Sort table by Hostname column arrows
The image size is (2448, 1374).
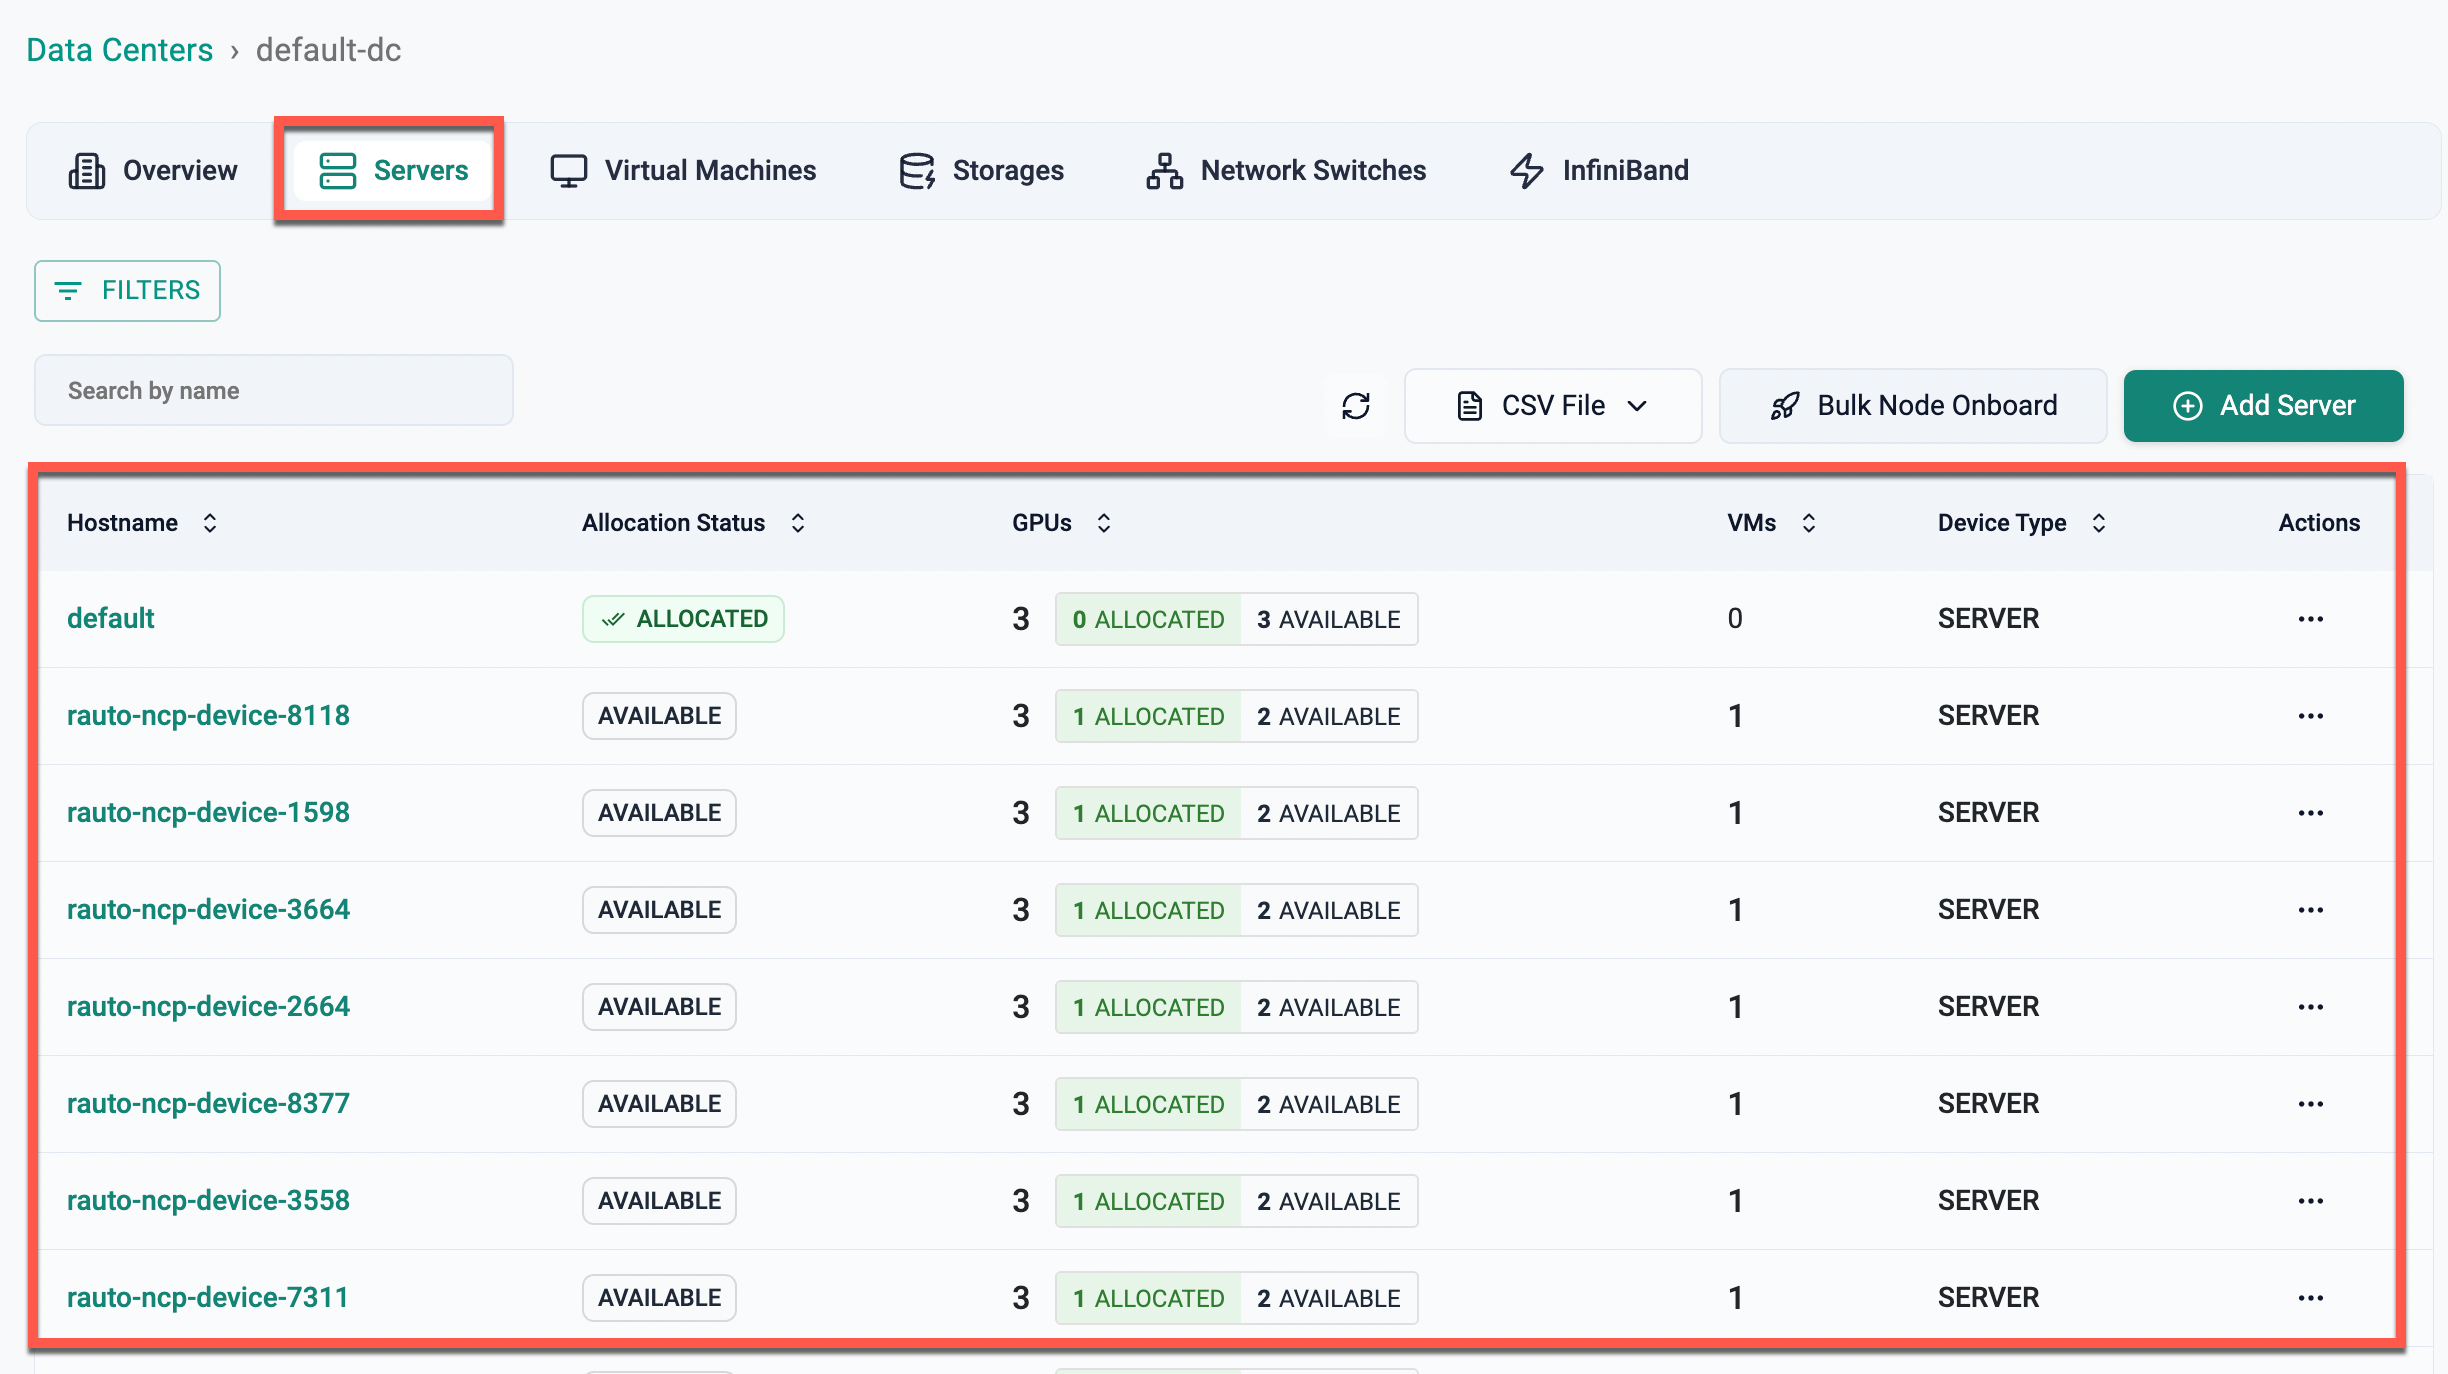tap(210, 523)
